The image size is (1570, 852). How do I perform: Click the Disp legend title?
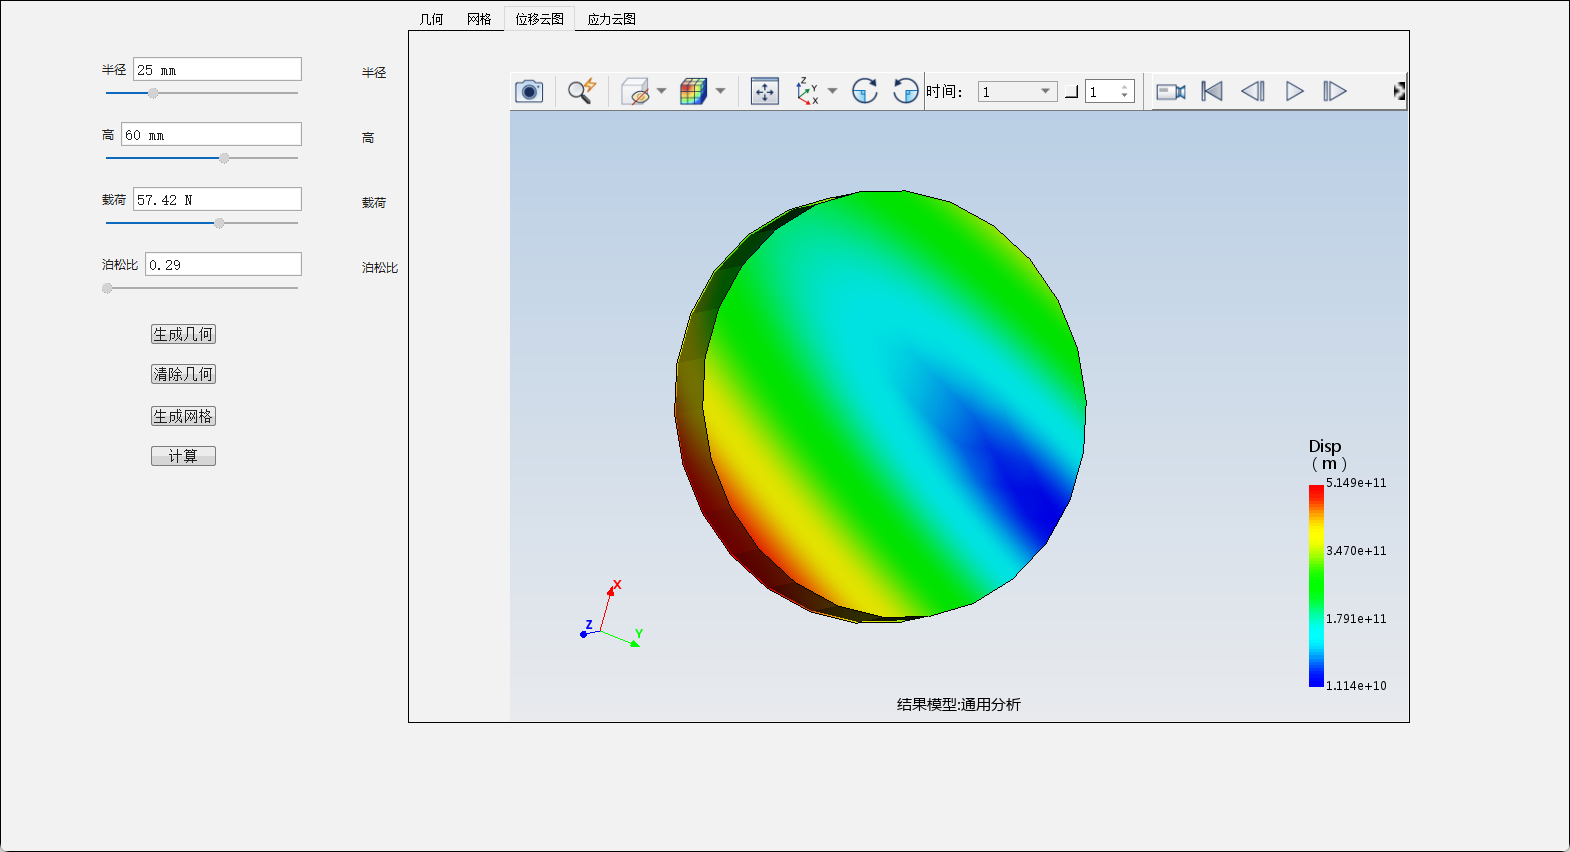1327,455
